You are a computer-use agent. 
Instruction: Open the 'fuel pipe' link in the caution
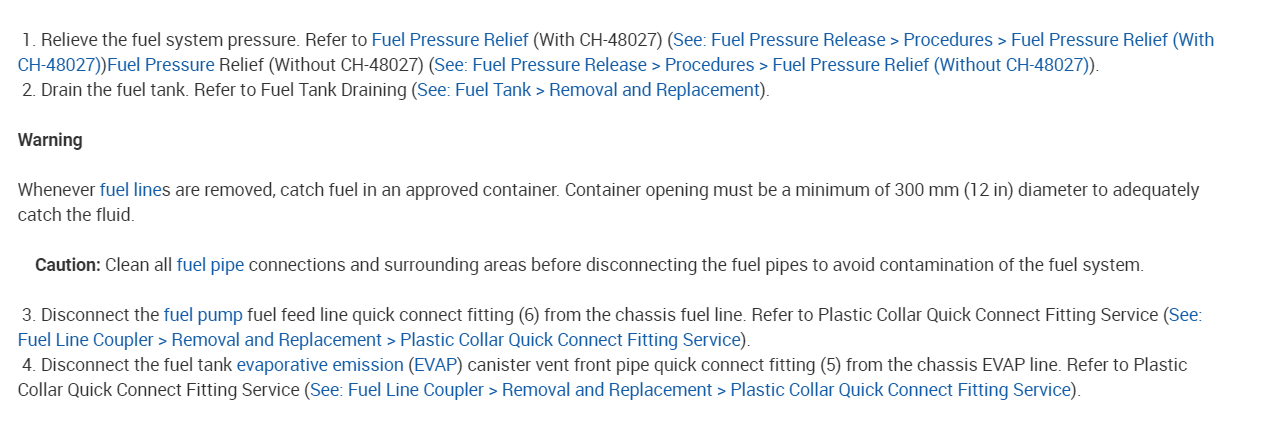coord(210,265)
